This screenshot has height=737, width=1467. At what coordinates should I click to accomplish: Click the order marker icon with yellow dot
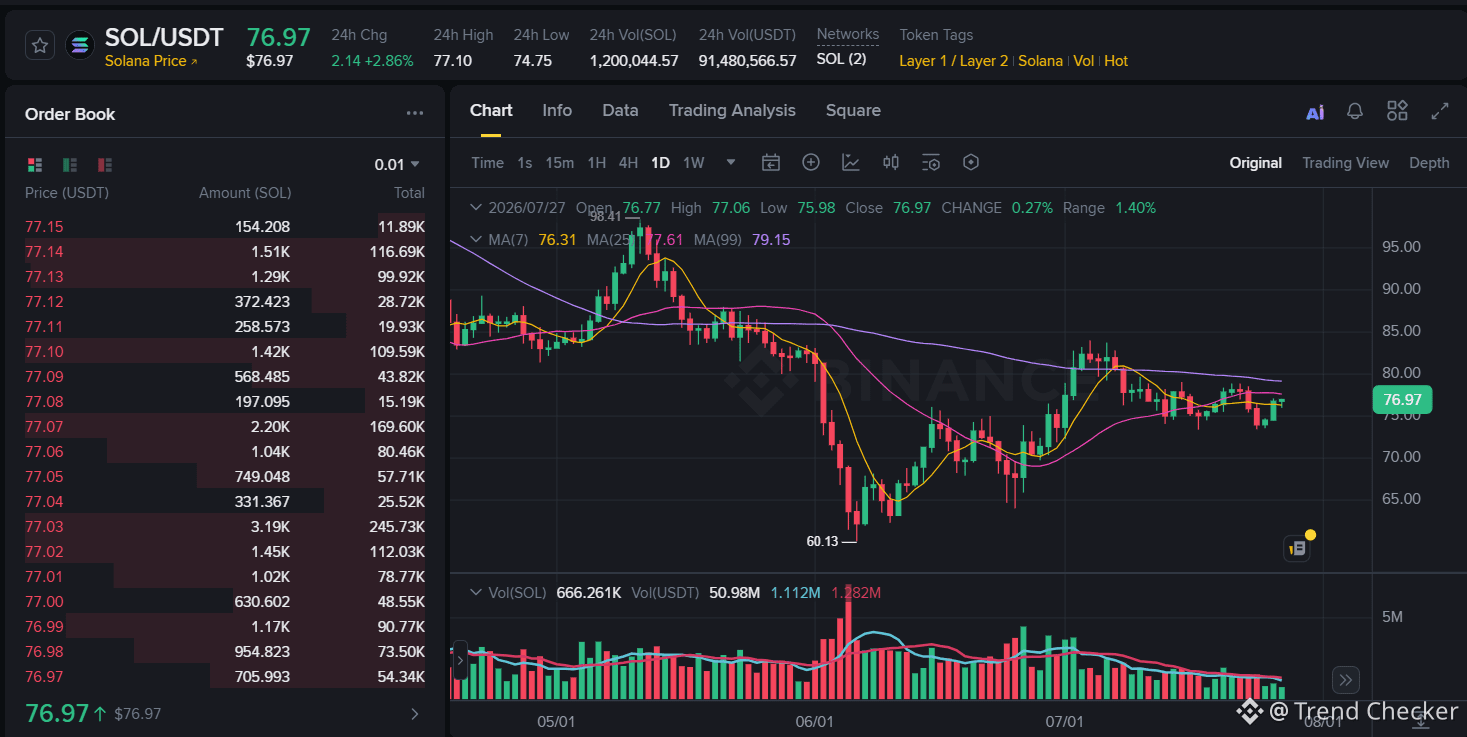click(1298, 547)
